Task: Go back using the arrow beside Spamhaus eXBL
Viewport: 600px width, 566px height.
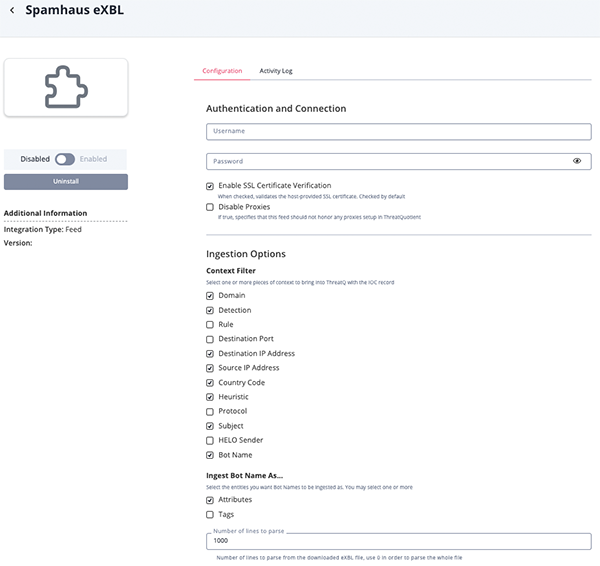Action: (x=12, y=10)
